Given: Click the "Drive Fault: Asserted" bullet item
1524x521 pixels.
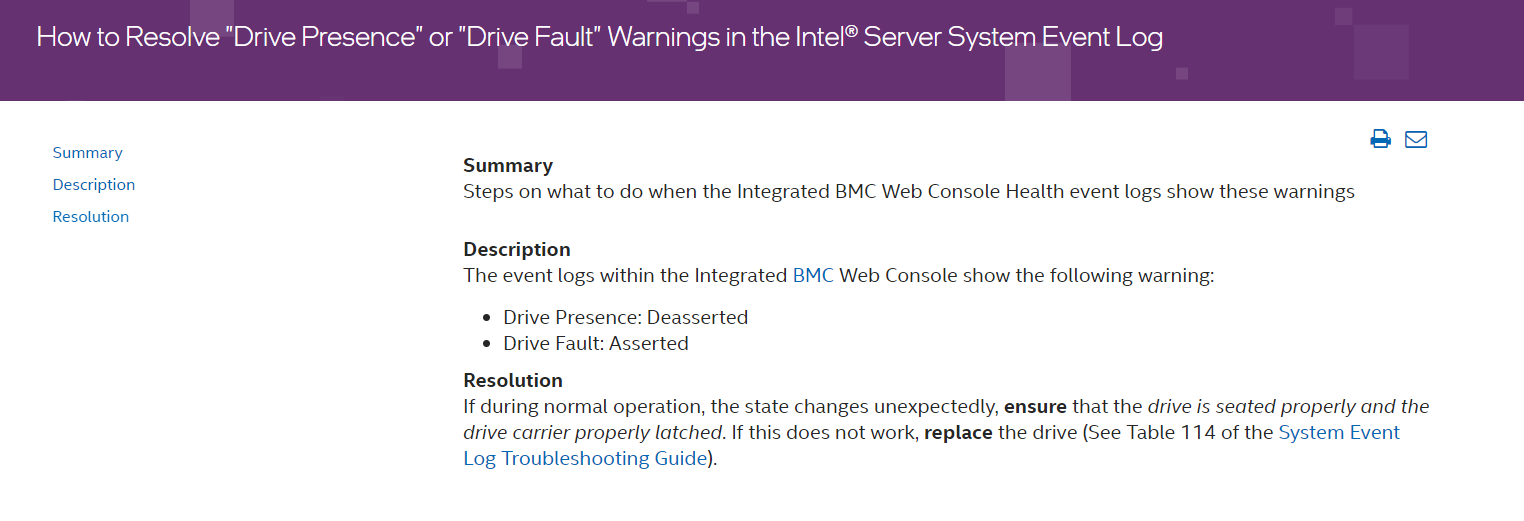Looking at the screenshot, I should coord(595,344).
